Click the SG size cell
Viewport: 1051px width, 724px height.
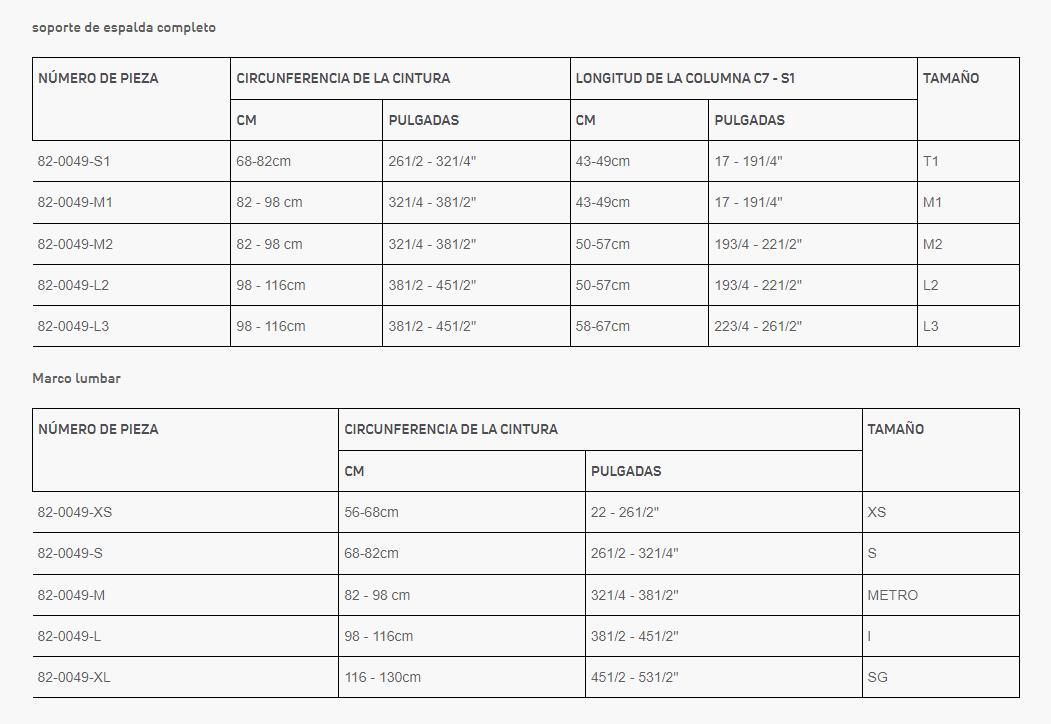click(877, 678)
